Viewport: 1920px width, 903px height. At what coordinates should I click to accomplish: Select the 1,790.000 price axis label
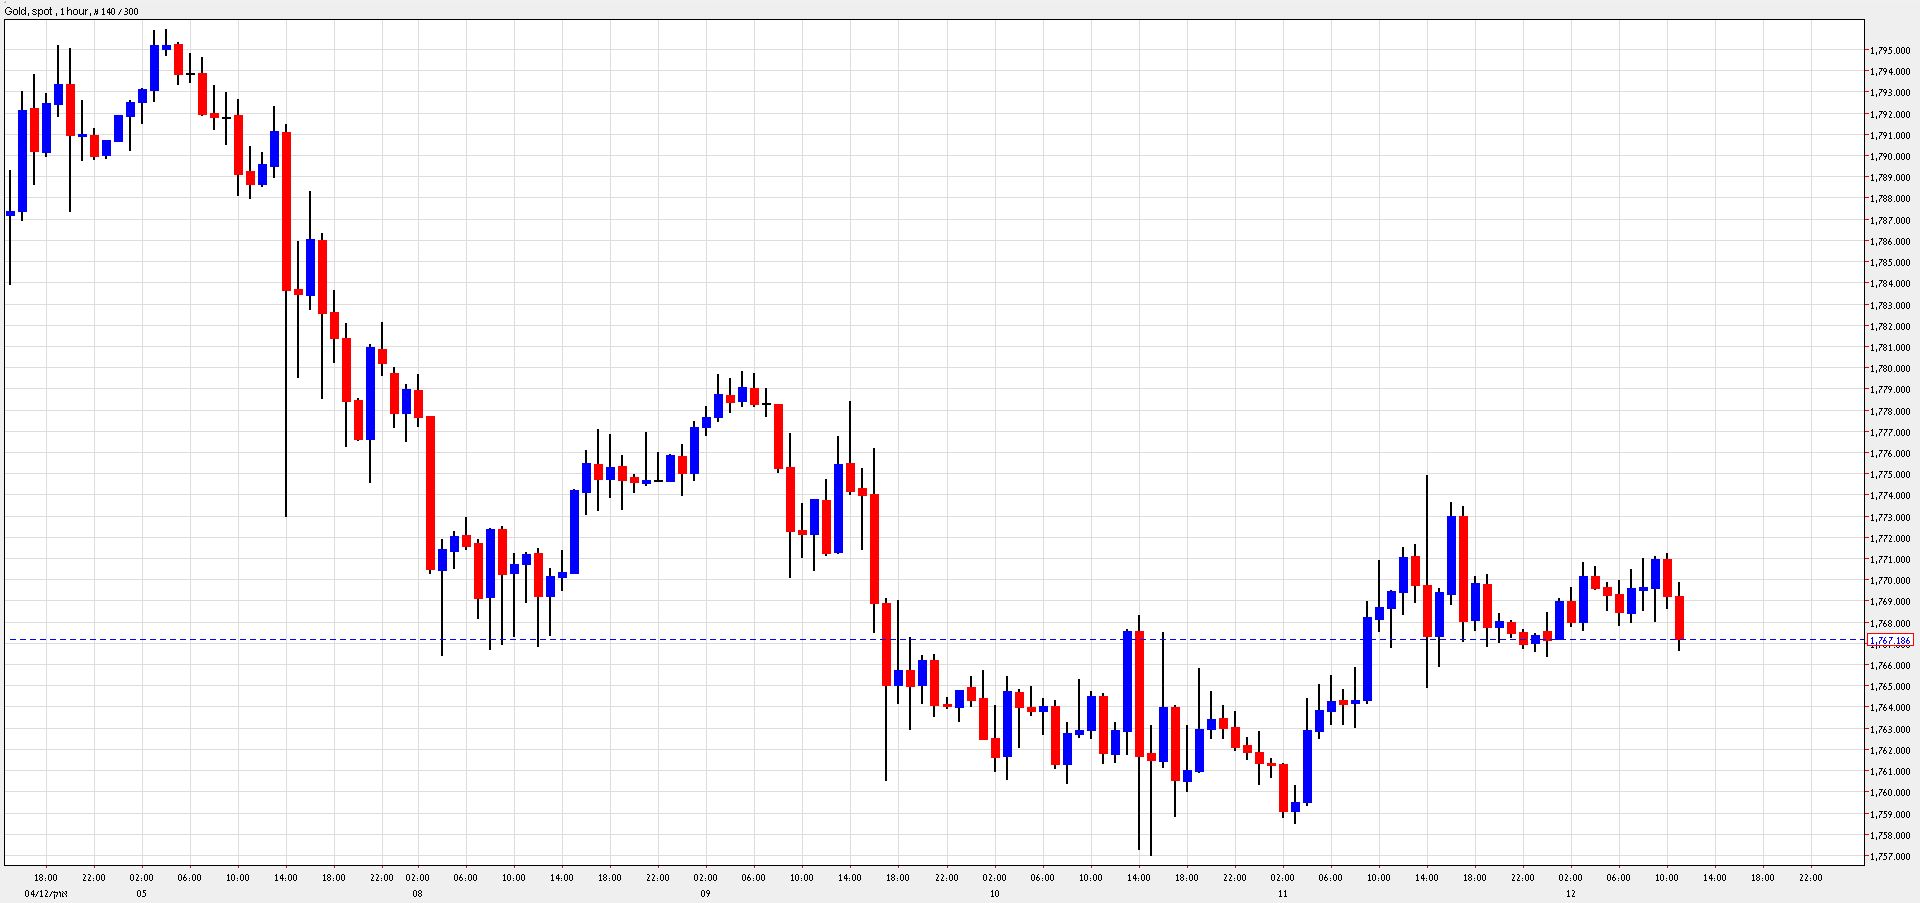pyautogui.click(x=1890, y=157)
